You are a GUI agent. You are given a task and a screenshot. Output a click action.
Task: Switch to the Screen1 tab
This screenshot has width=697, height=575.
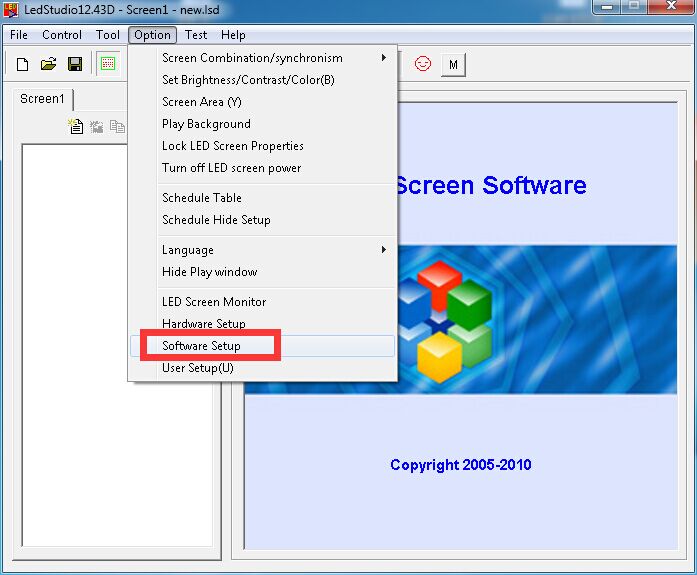43,99
